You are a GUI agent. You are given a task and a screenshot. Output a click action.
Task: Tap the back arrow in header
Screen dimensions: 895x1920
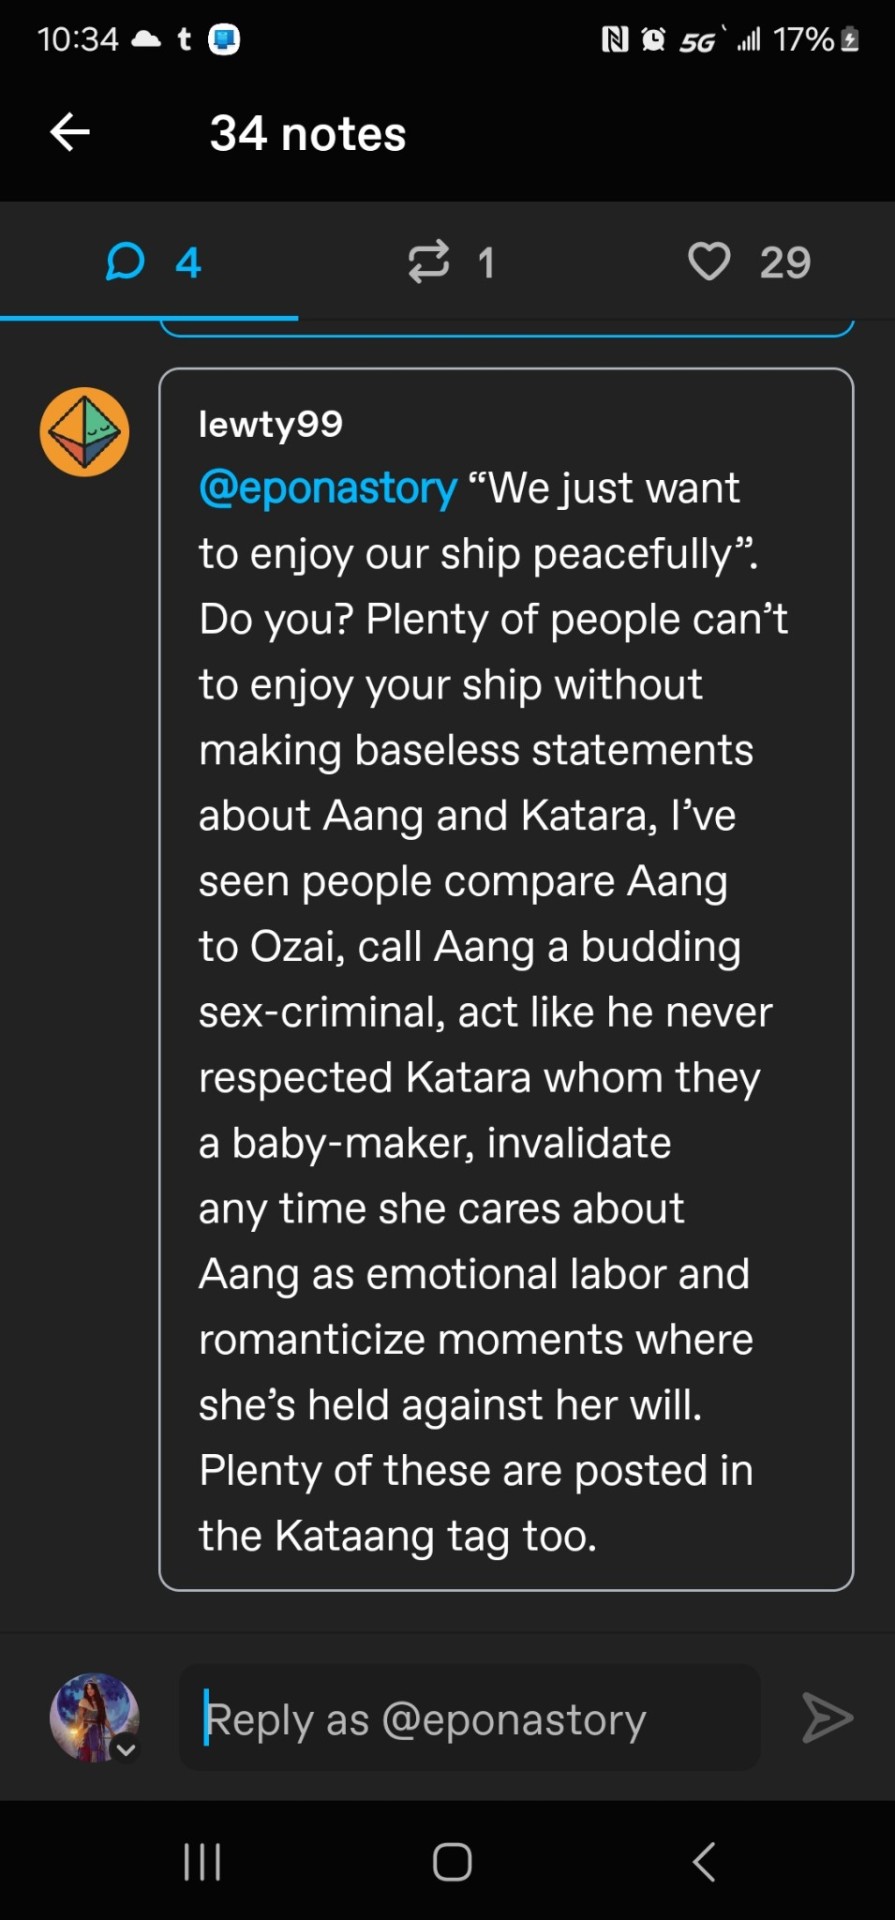(70, 132)
